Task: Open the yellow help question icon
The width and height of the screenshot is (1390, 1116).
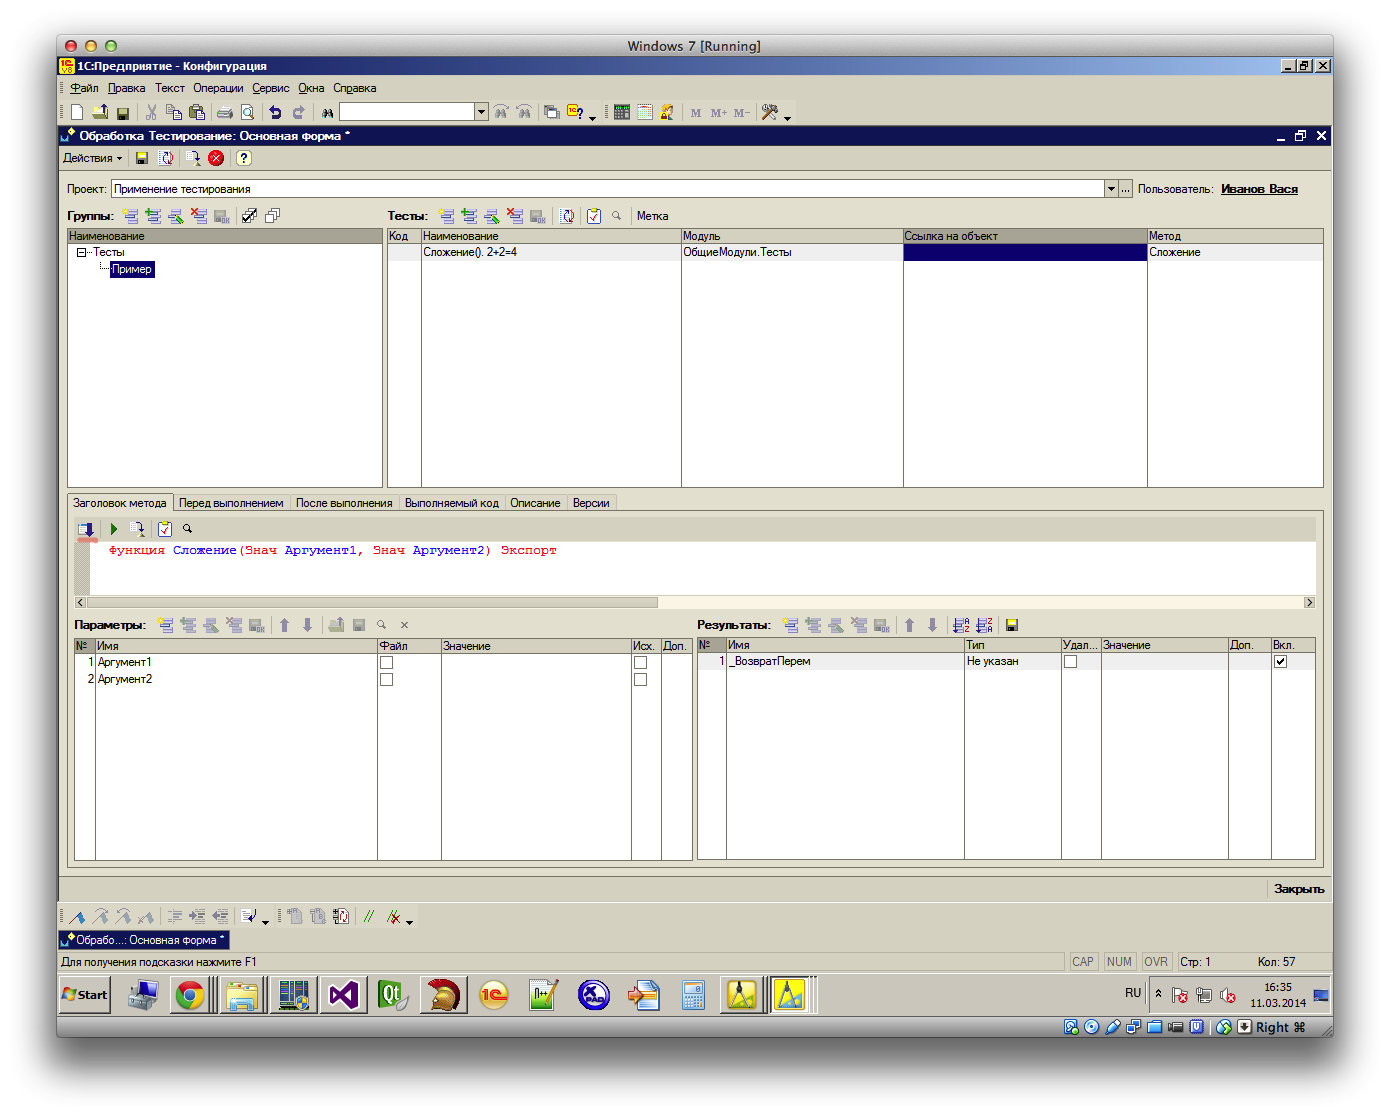Action: pos(243,158)
